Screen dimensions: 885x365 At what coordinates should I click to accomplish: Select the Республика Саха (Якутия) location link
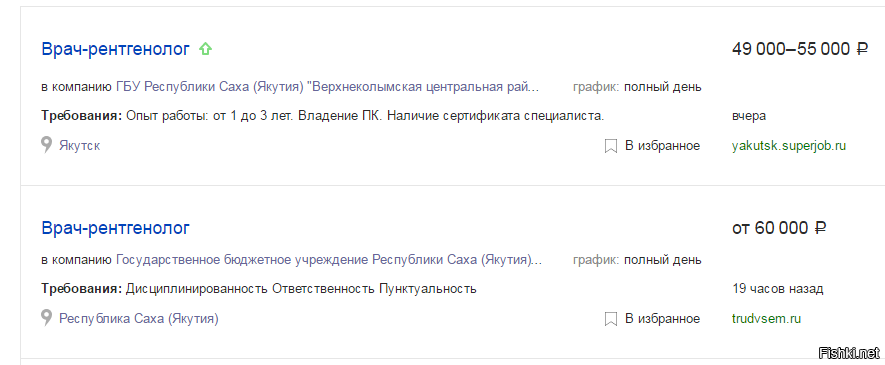(139, 319)
